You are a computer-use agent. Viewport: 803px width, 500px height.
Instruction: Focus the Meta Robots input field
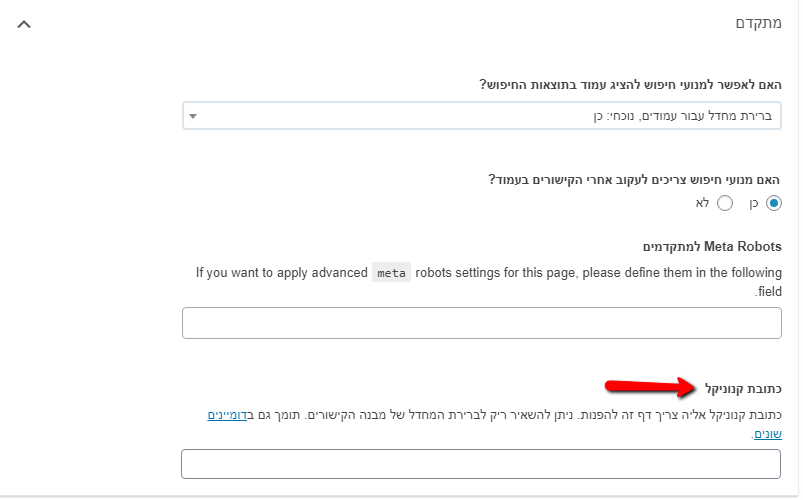481,323
